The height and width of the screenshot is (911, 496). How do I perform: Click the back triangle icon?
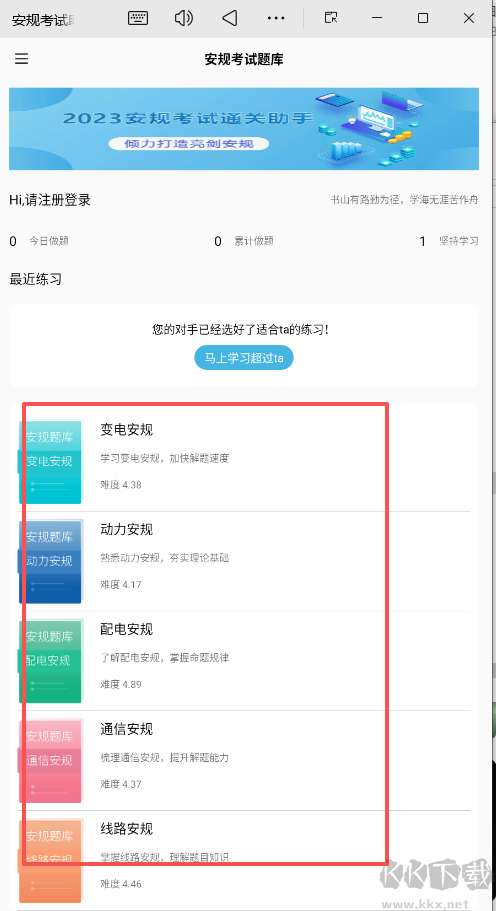pyautogui.click(x=229, y=18)
